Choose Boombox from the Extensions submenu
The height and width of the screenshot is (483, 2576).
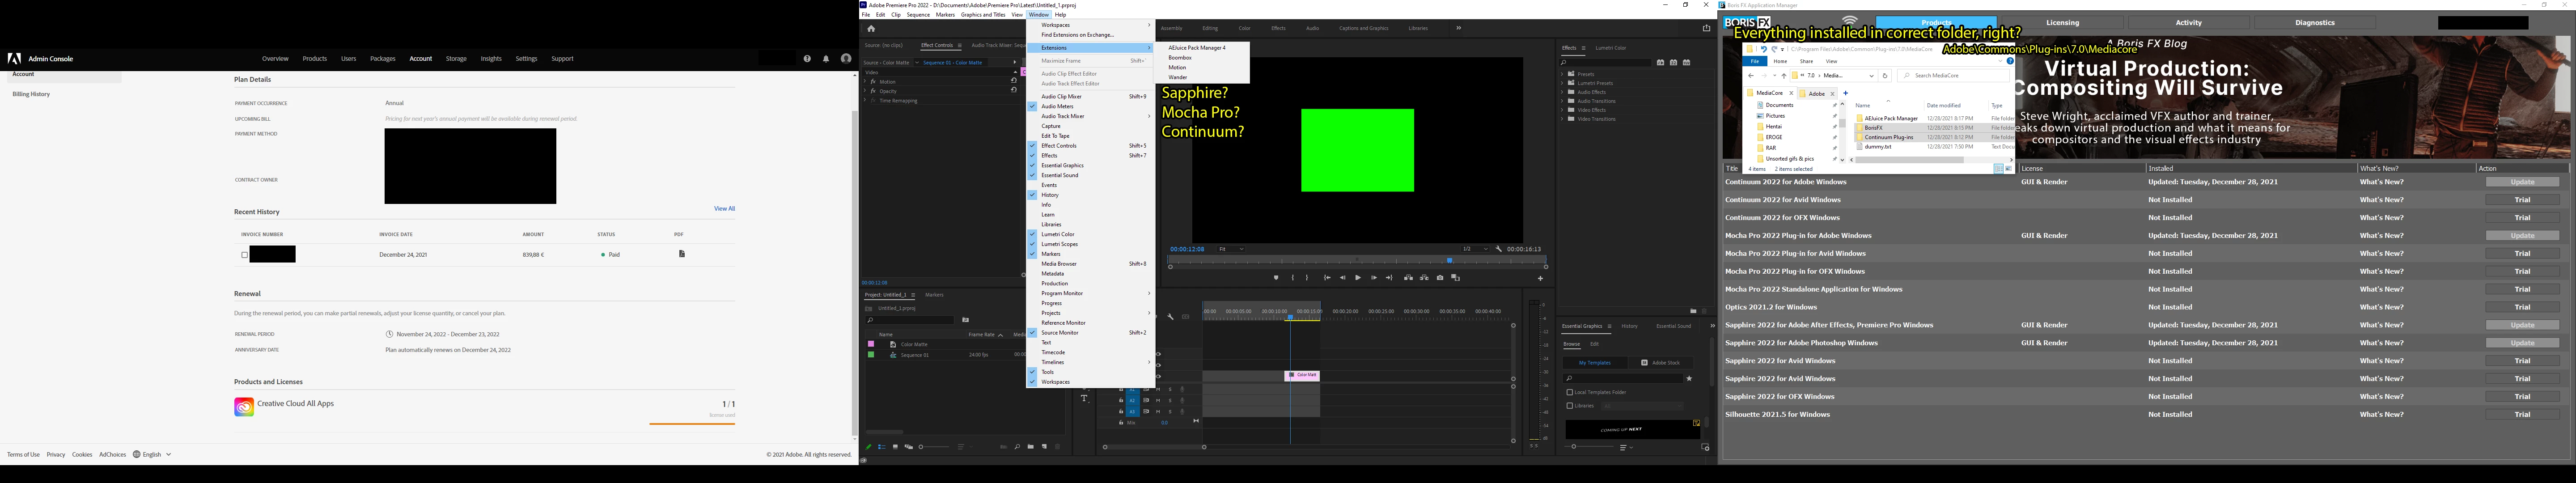click(1180, 58)
